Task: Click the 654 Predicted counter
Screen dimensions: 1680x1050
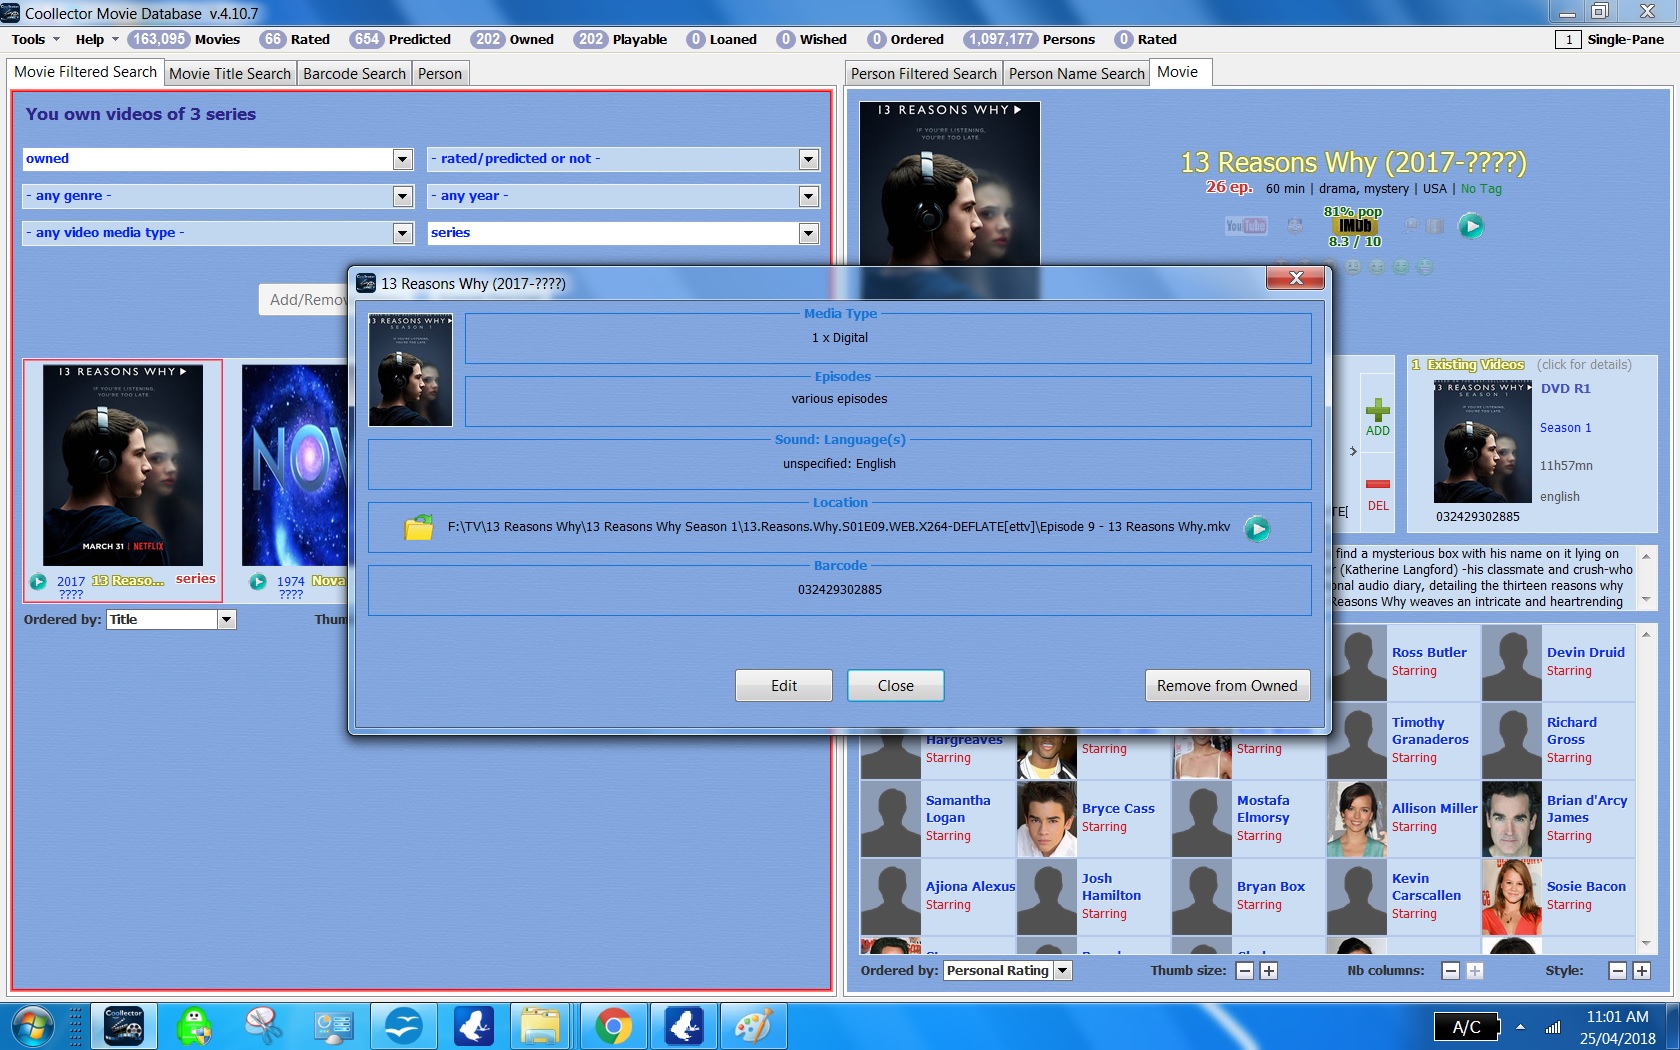Action: click(x=400, y=40)
